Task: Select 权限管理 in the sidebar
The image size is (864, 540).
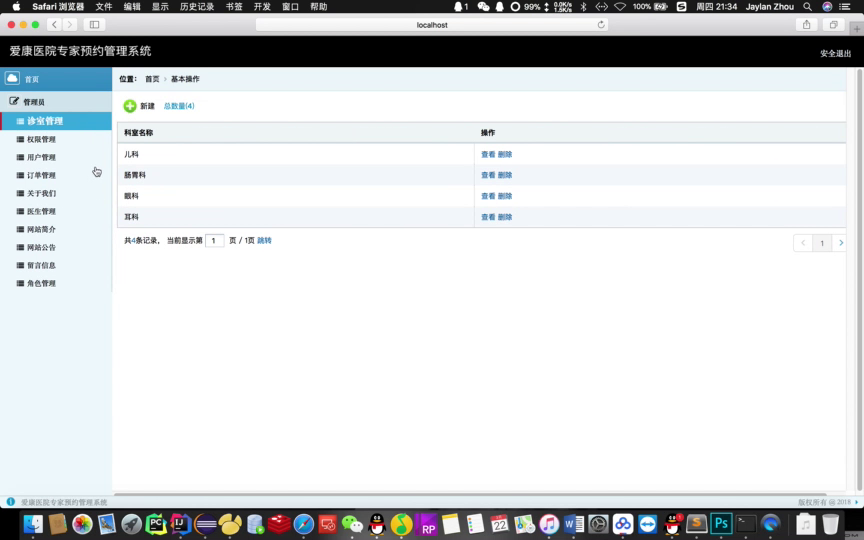Action: [x=41, y=139]
